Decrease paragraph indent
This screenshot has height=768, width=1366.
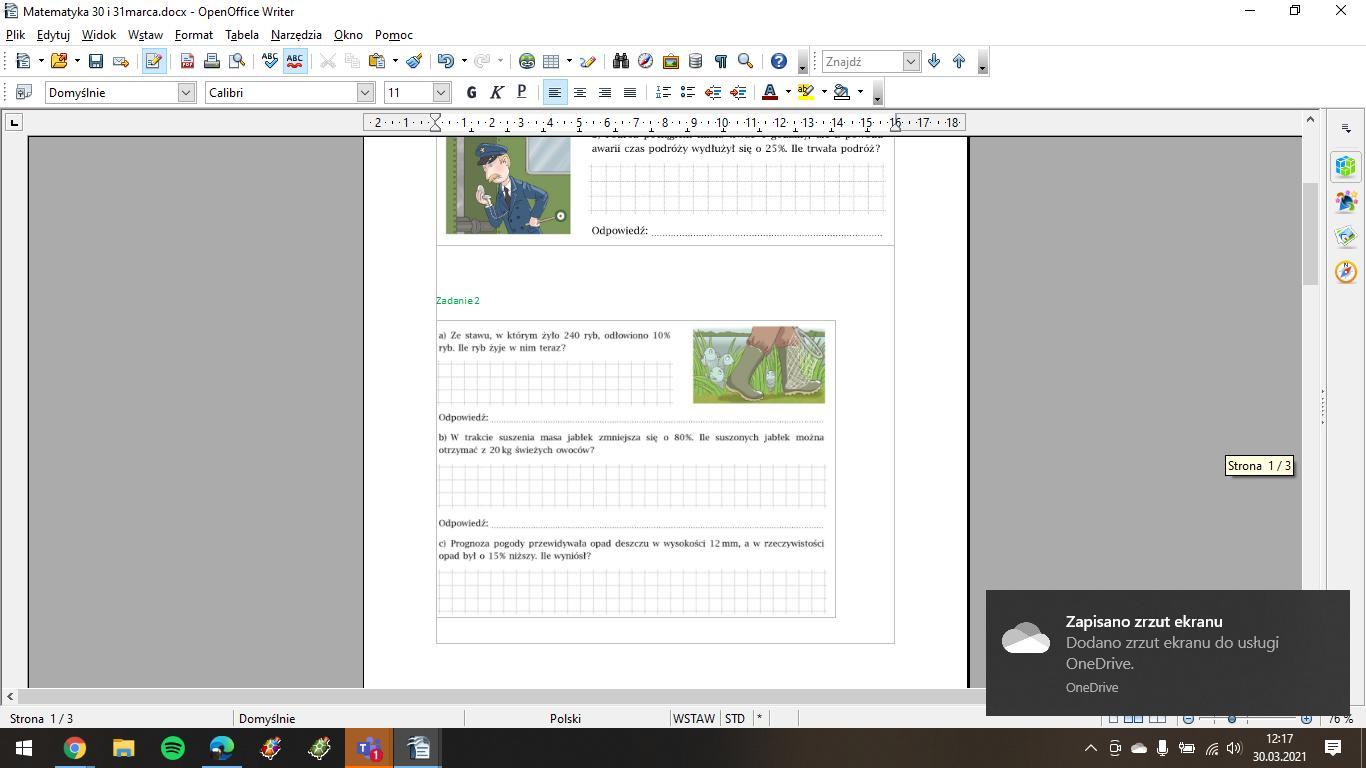pyautogui.click(x=713, y=92)
